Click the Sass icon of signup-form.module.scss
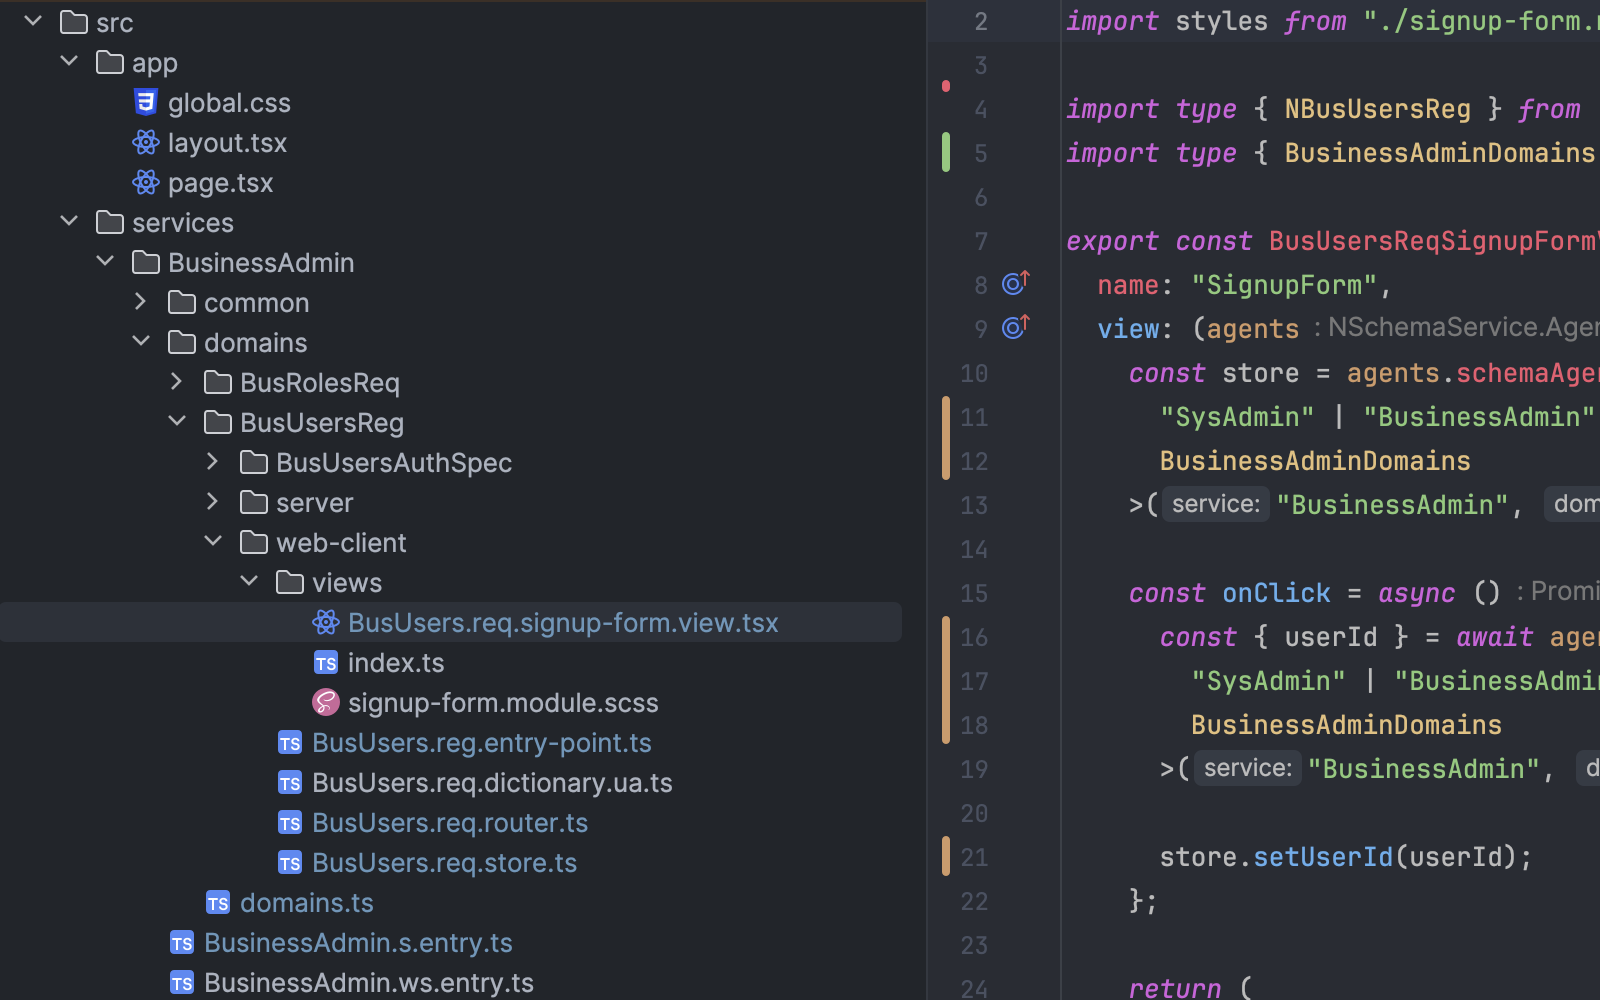1600x1000 pixels. coord(326,702)
